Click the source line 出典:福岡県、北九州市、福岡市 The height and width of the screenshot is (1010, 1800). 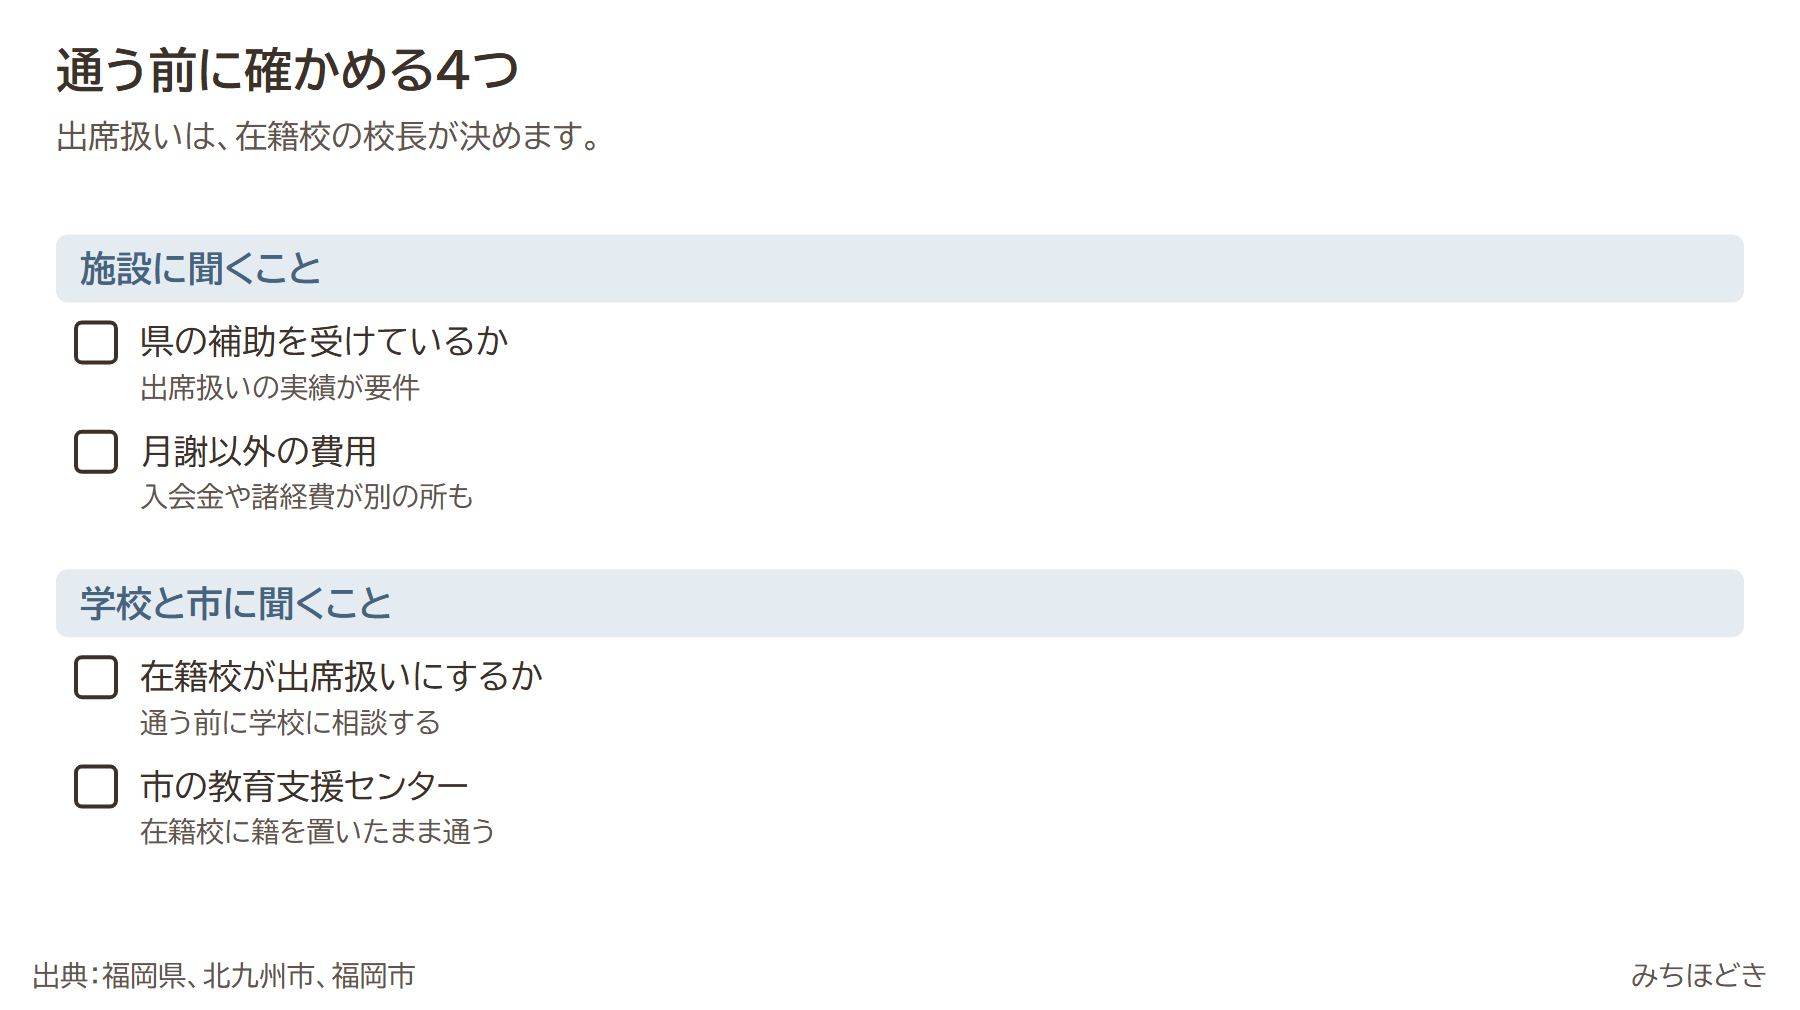pyautogui.click(x=224, y=976)
